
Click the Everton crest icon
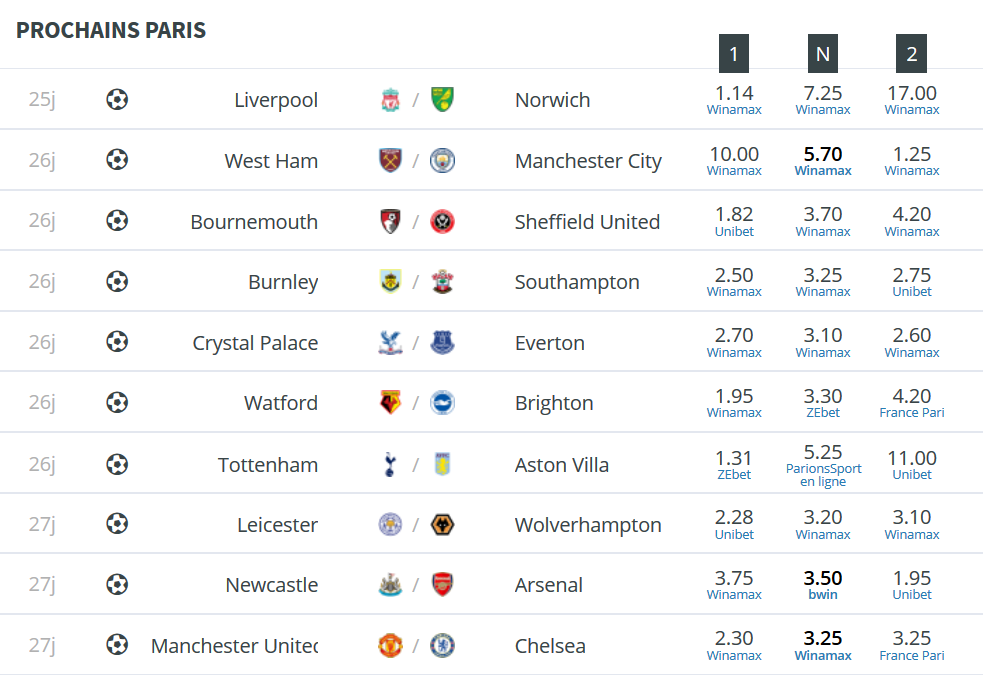[x=442, y=342]
